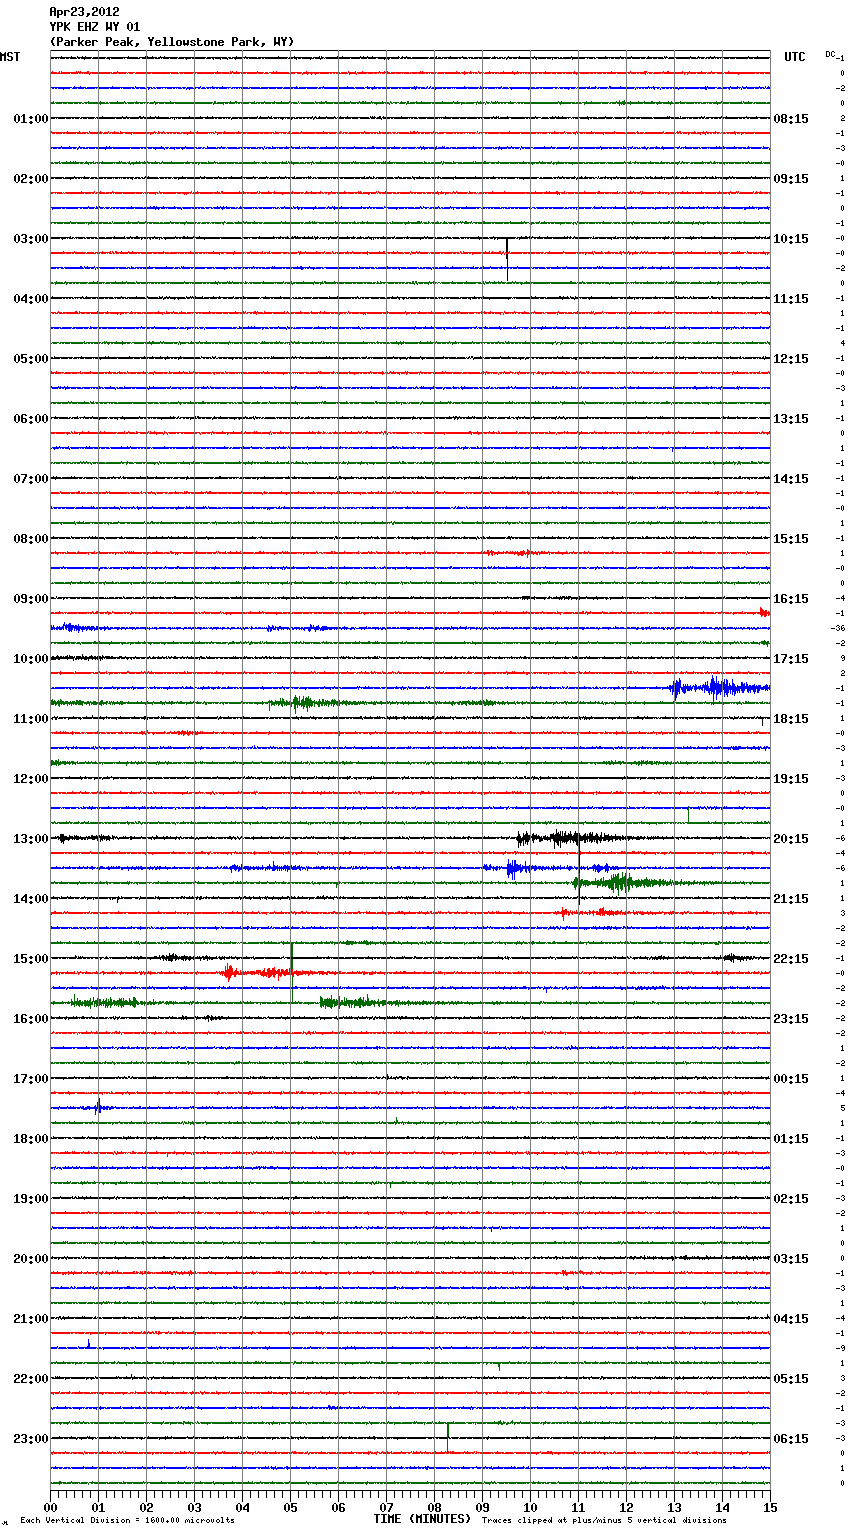The height and width of the screenshot is (1534, 850).
Task: Click the MST time label "21:00"
Action: click(31, 1319)
